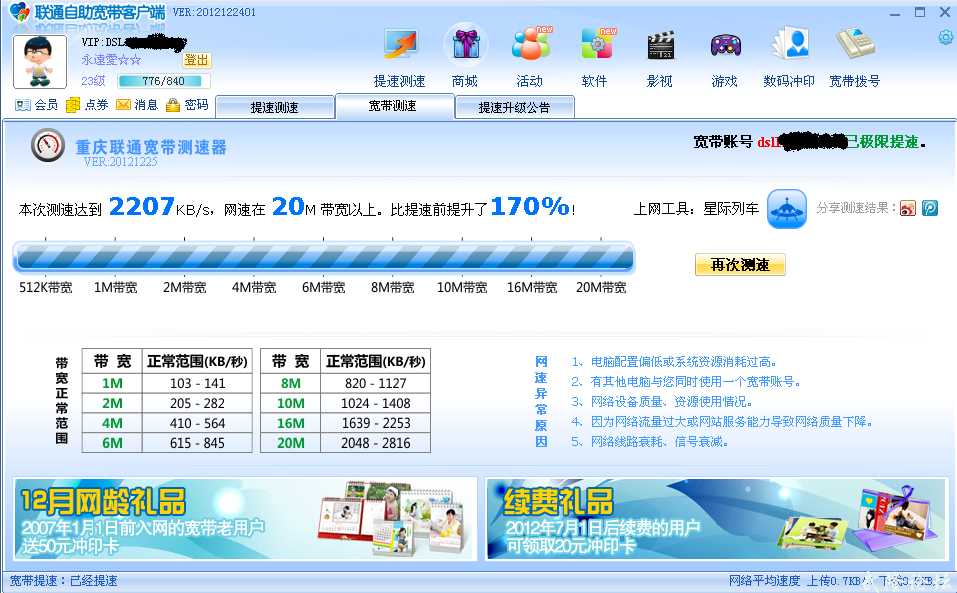957x593 pixels.
Task: Minimize the client window
Action: [x=895, y=13]
